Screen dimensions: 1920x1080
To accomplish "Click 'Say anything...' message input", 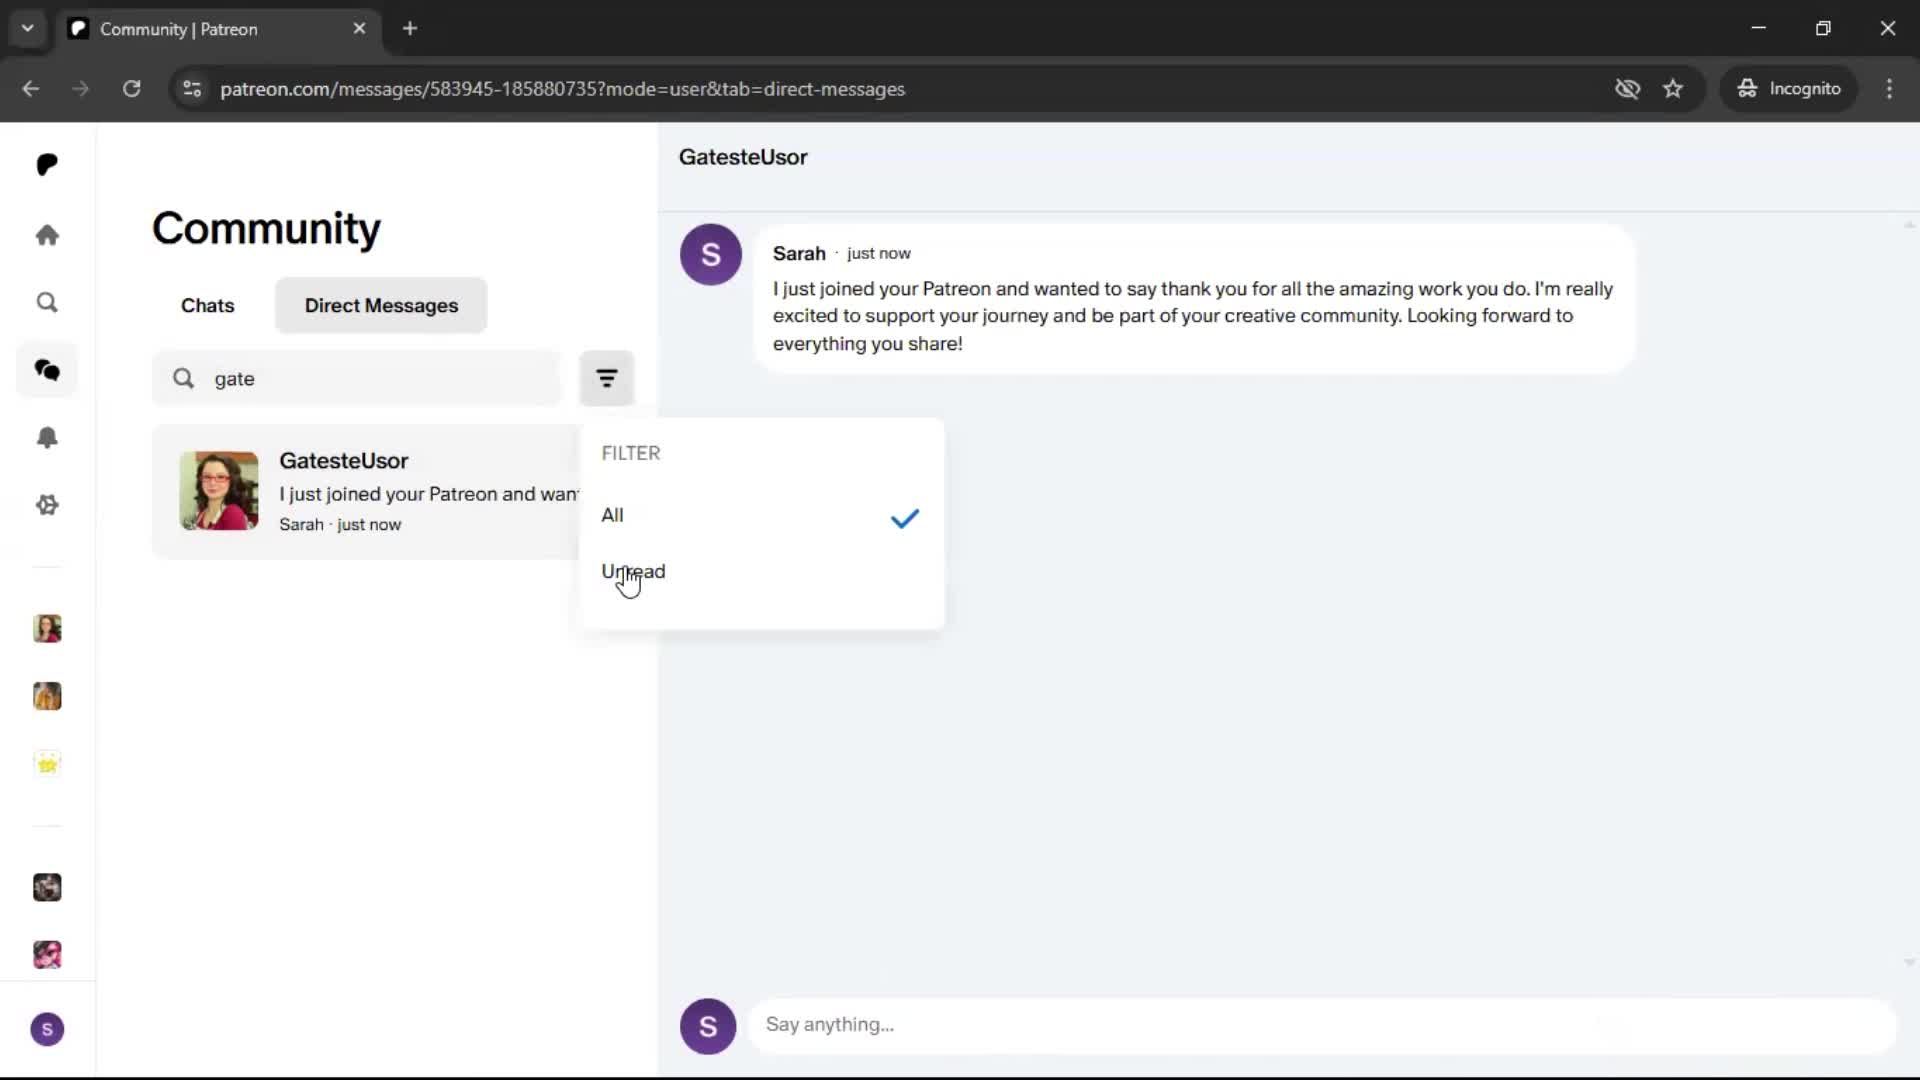I will (x=1321, y=1025).
